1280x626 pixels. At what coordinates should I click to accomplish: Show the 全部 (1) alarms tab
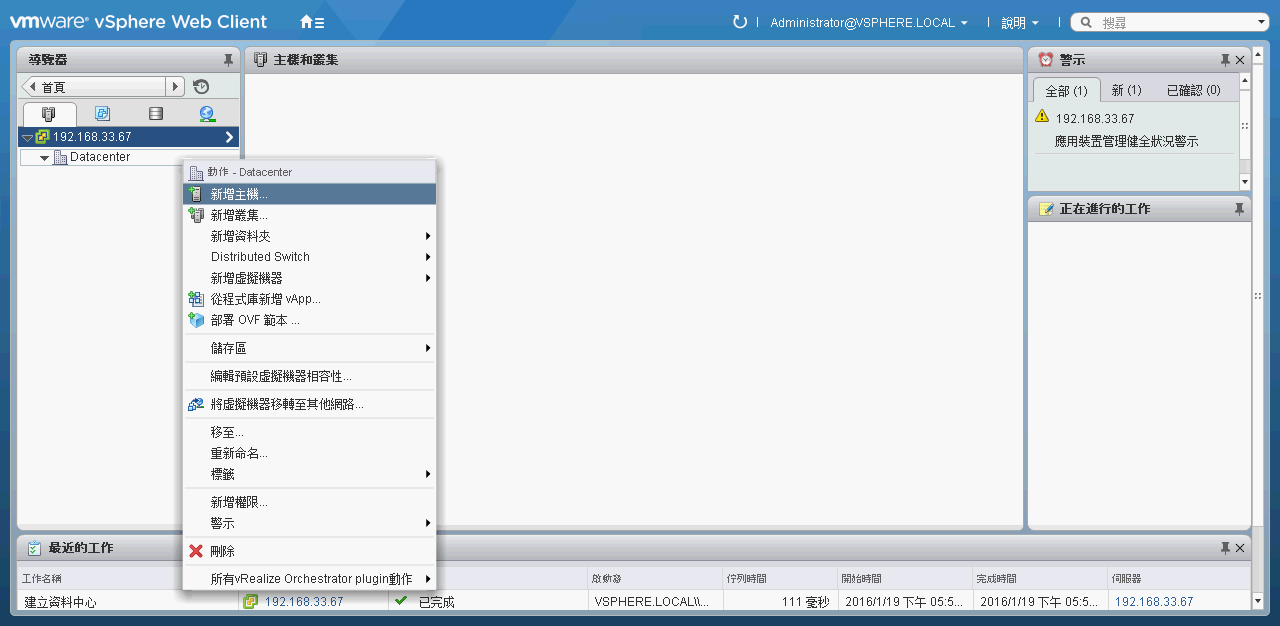click(1066, 90)
